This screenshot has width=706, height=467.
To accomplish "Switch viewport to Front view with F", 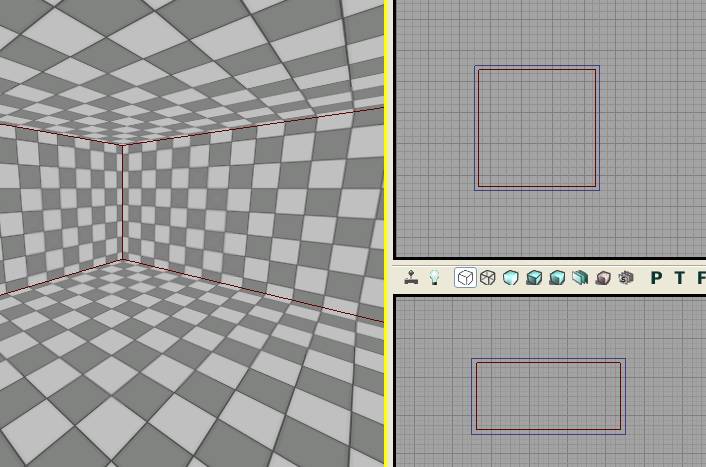I will [x=701, y=278].
